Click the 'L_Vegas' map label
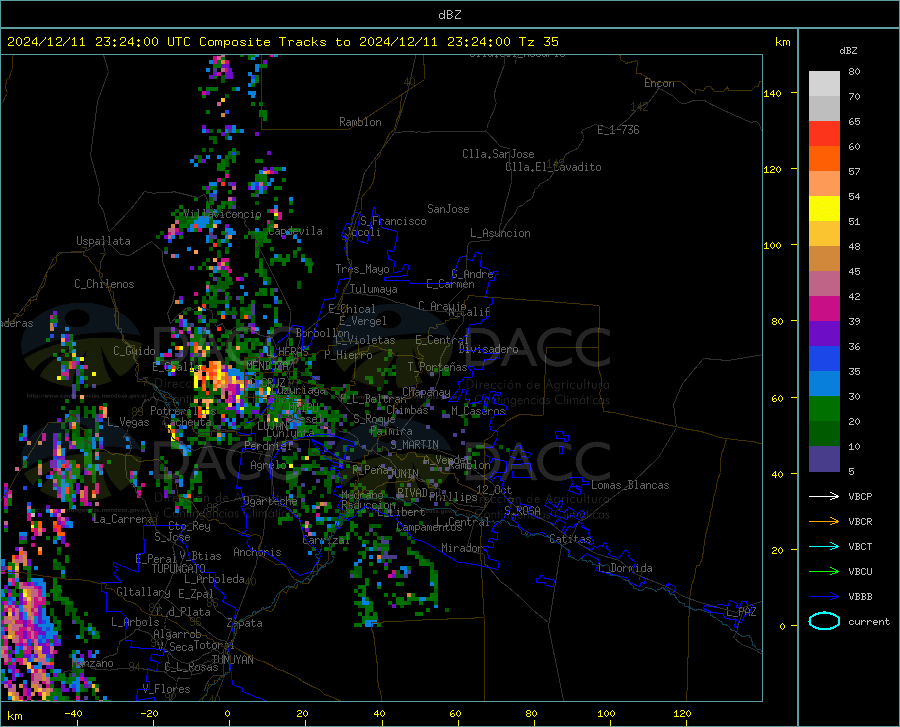 [128, 422]
